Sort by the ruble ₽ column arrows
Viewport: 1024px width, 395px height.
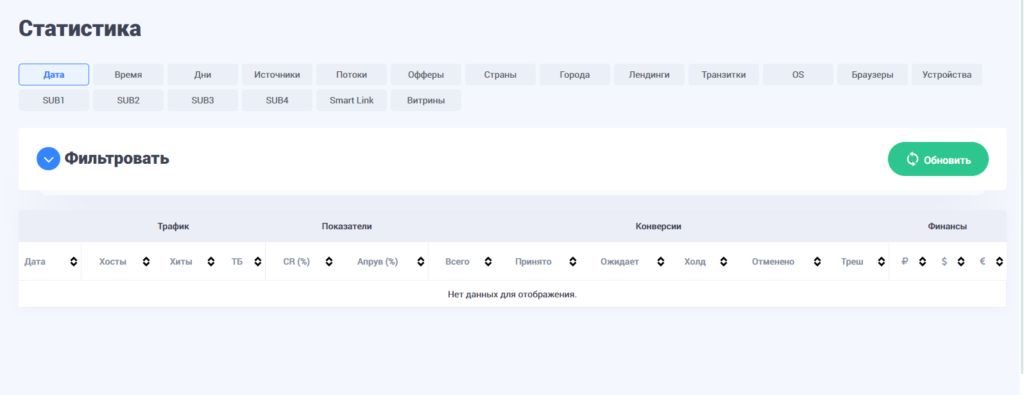click(x=922, y=262)
